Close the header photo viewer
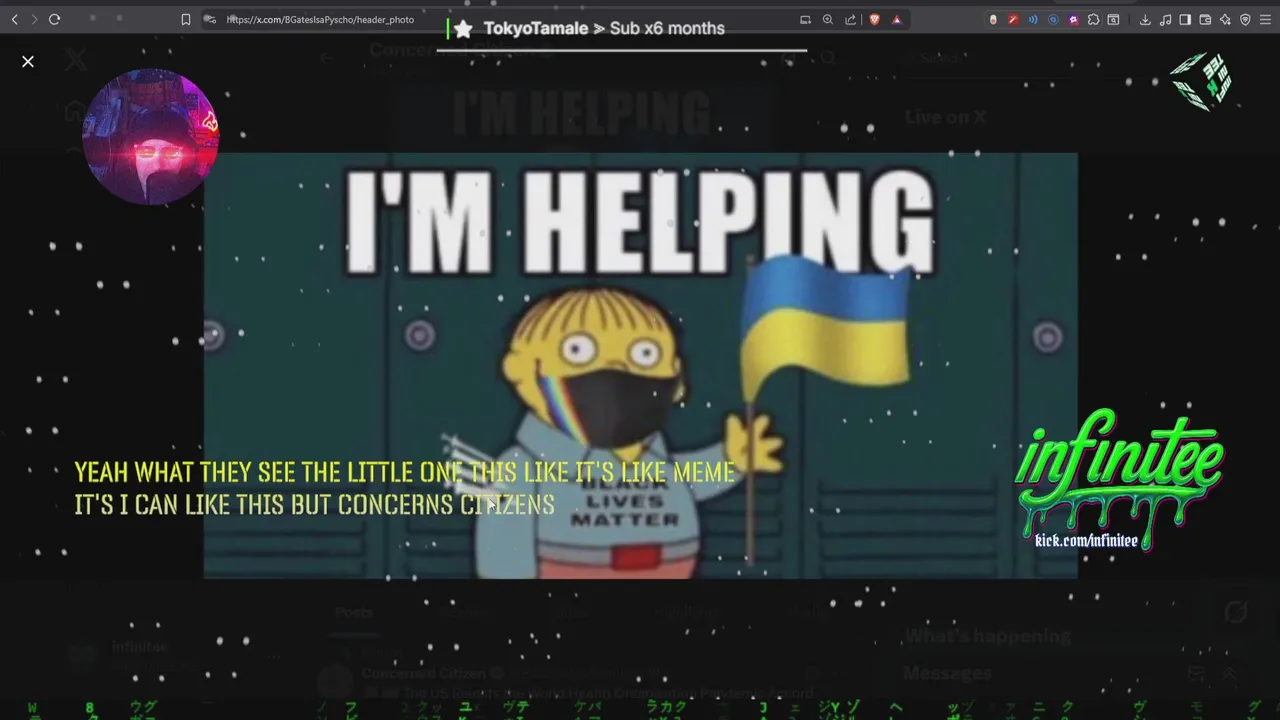This screenshot has width=1280, height=720. tap(28, 62)
